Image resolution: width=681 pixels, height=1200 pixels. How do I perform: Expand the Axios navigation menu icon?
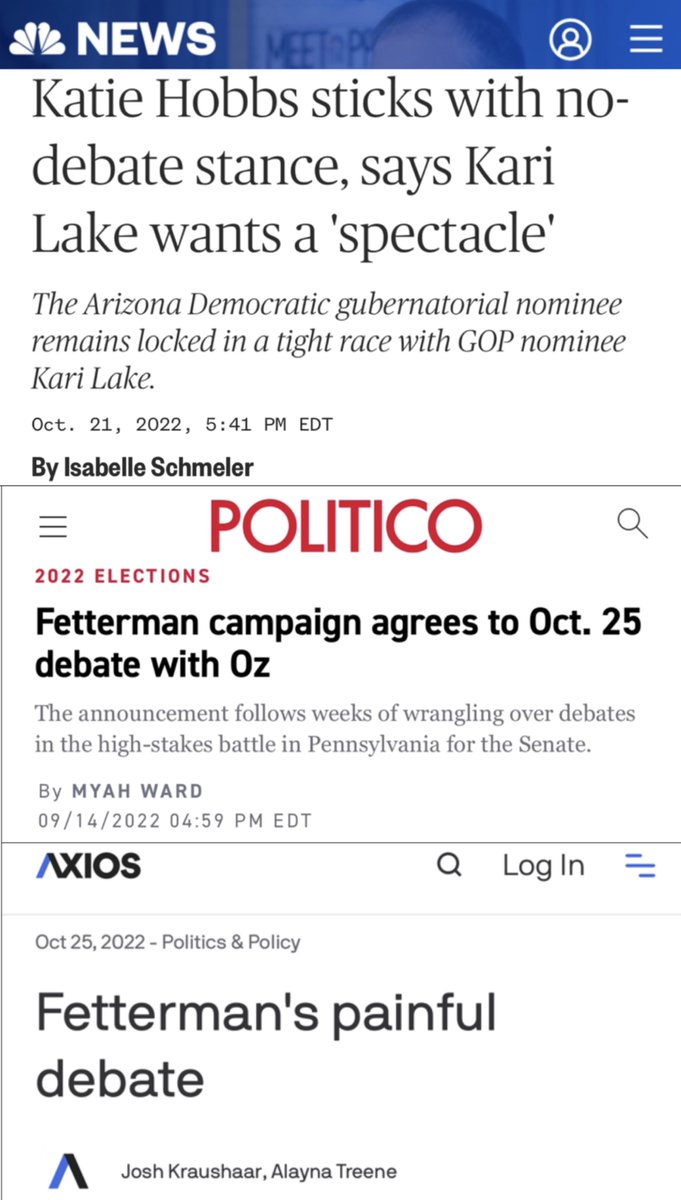[x=639, y=866]
